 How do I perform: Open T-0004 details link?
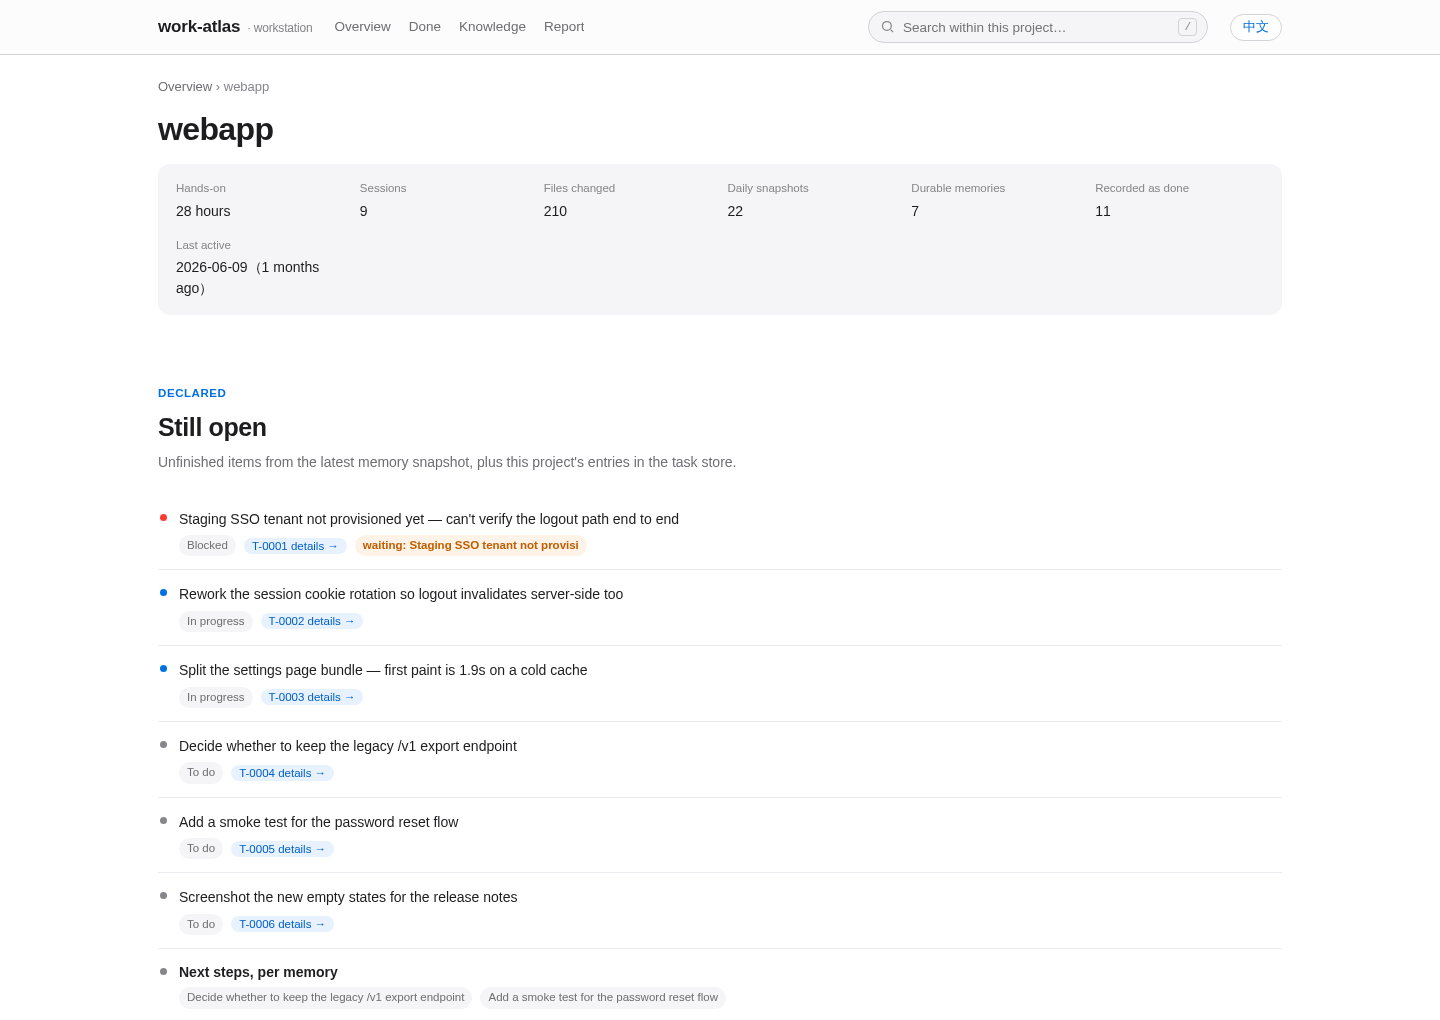point(282,773)
